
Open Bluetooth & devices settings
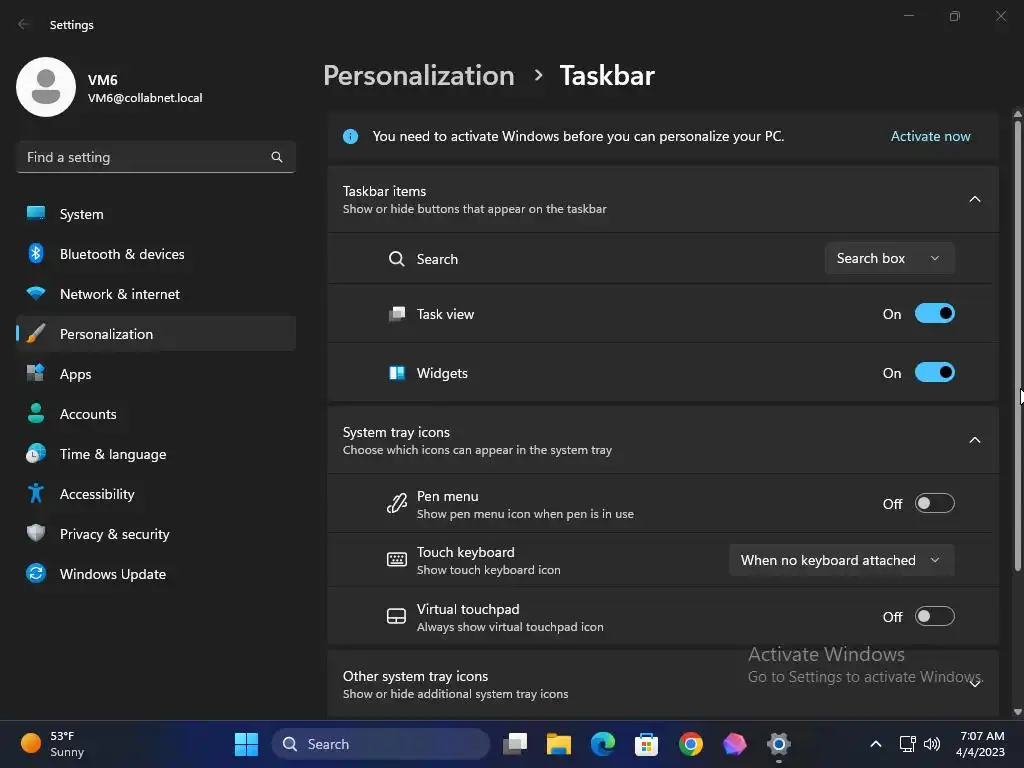(155, 253)
